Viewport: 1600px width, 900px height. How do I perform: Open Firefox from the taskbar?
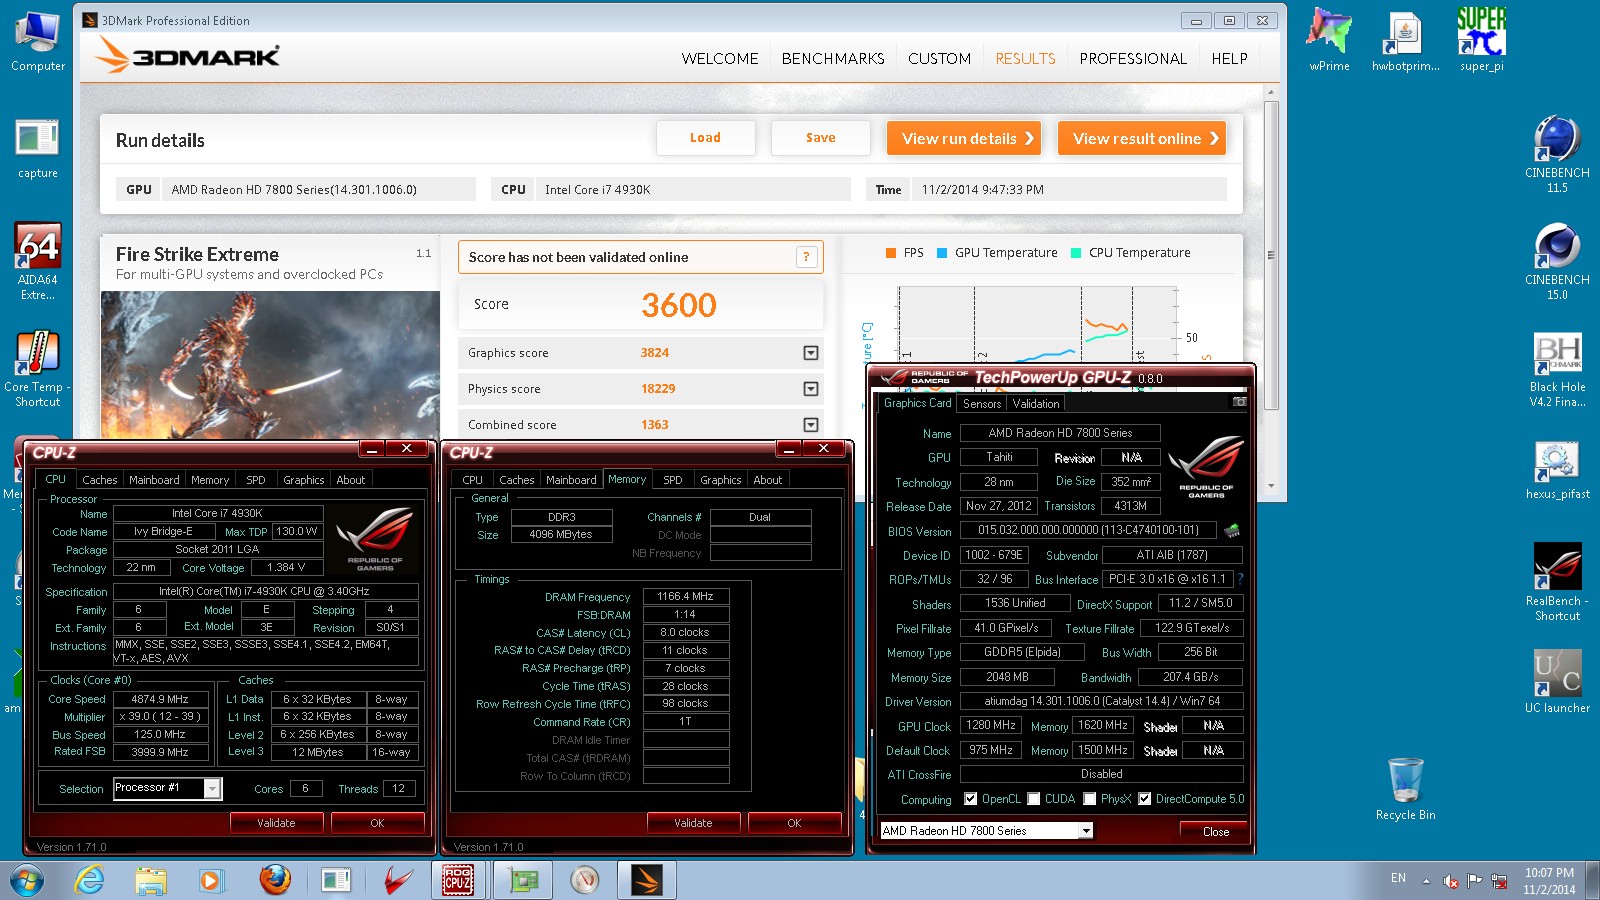pos(275,880)
